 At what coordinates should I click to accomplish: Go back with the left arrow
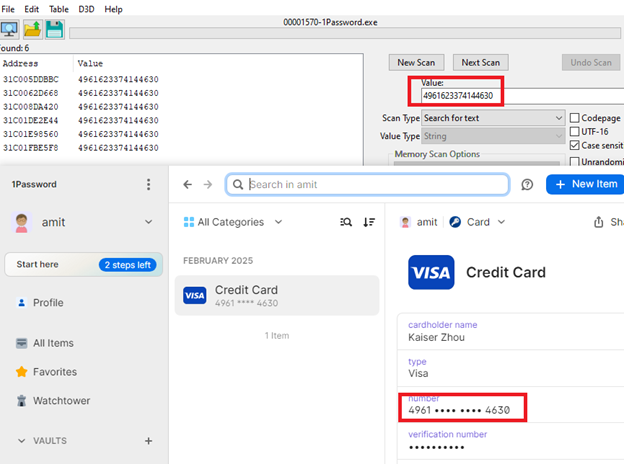(x=187, y=184)
